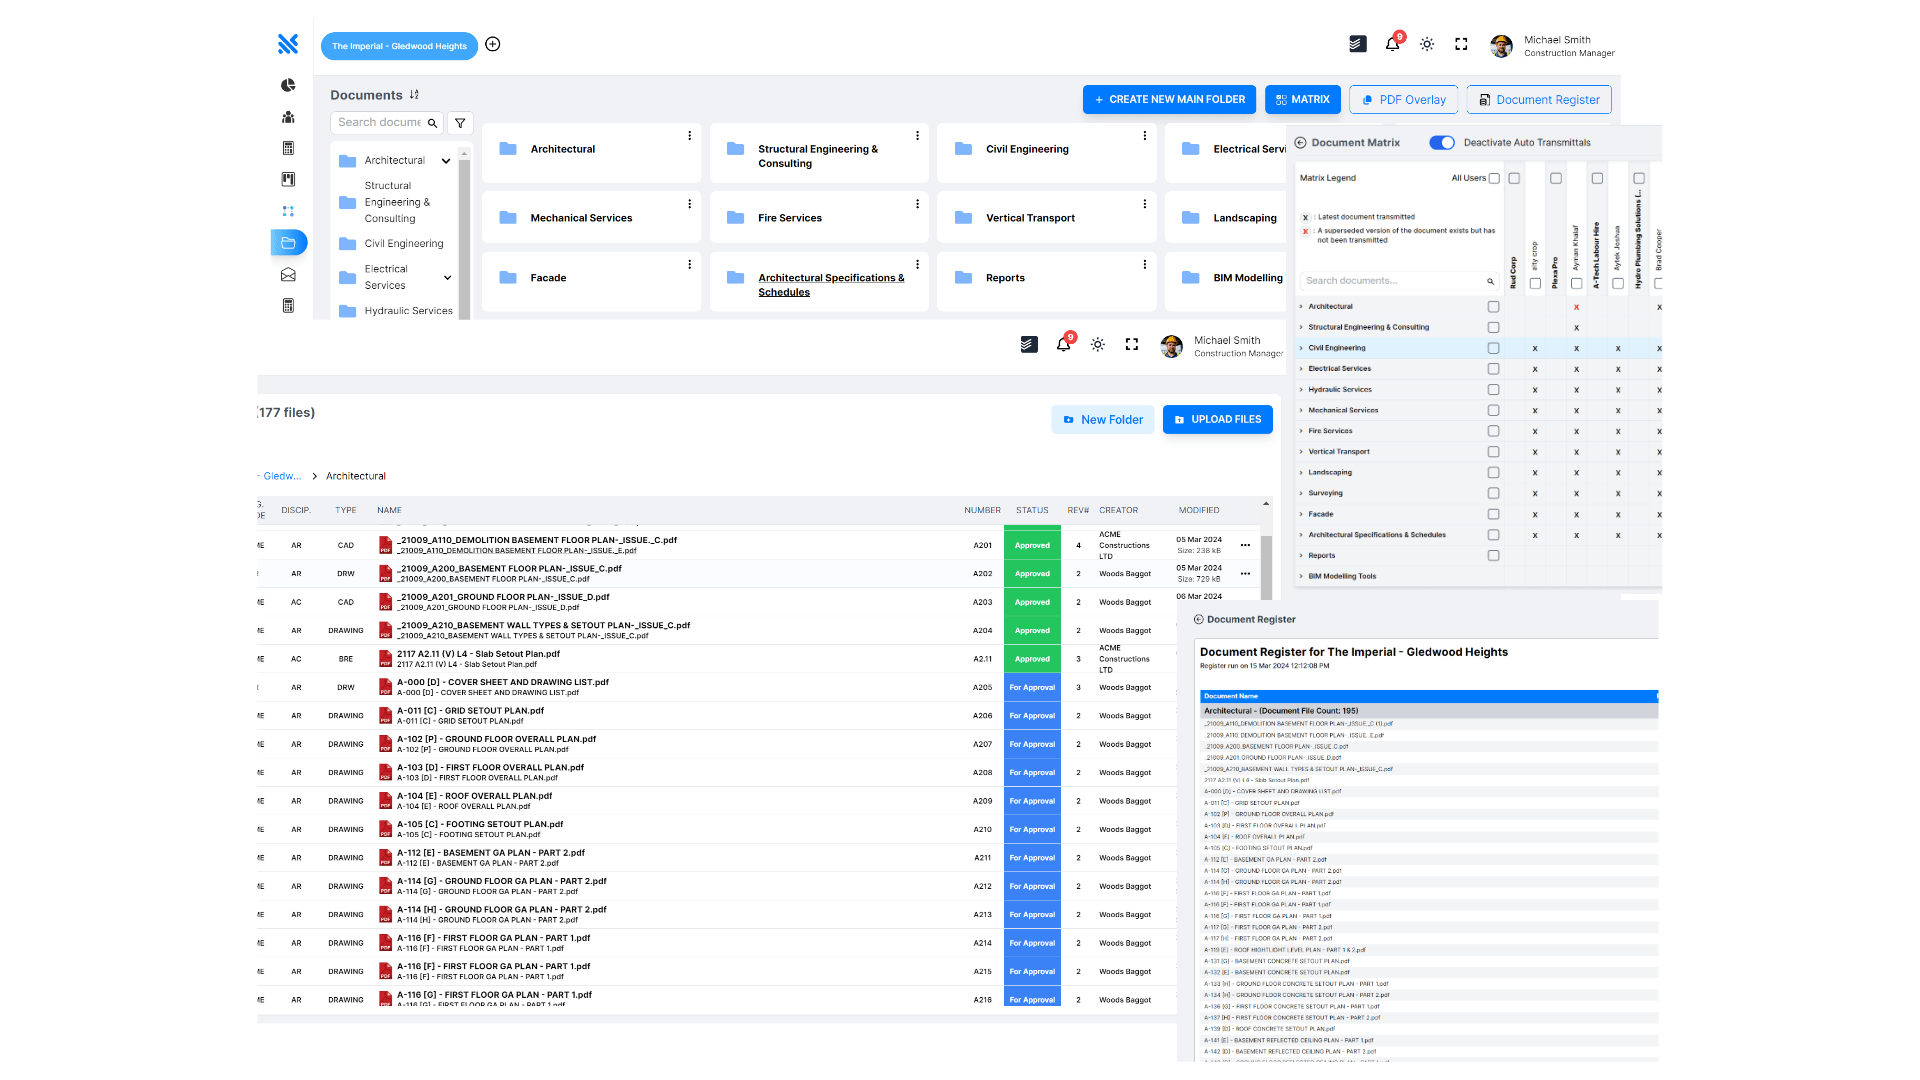Toggle the theme brightness sun icon
The width and height of the screenshot is (1920, 1080).
pos(1427,44)
